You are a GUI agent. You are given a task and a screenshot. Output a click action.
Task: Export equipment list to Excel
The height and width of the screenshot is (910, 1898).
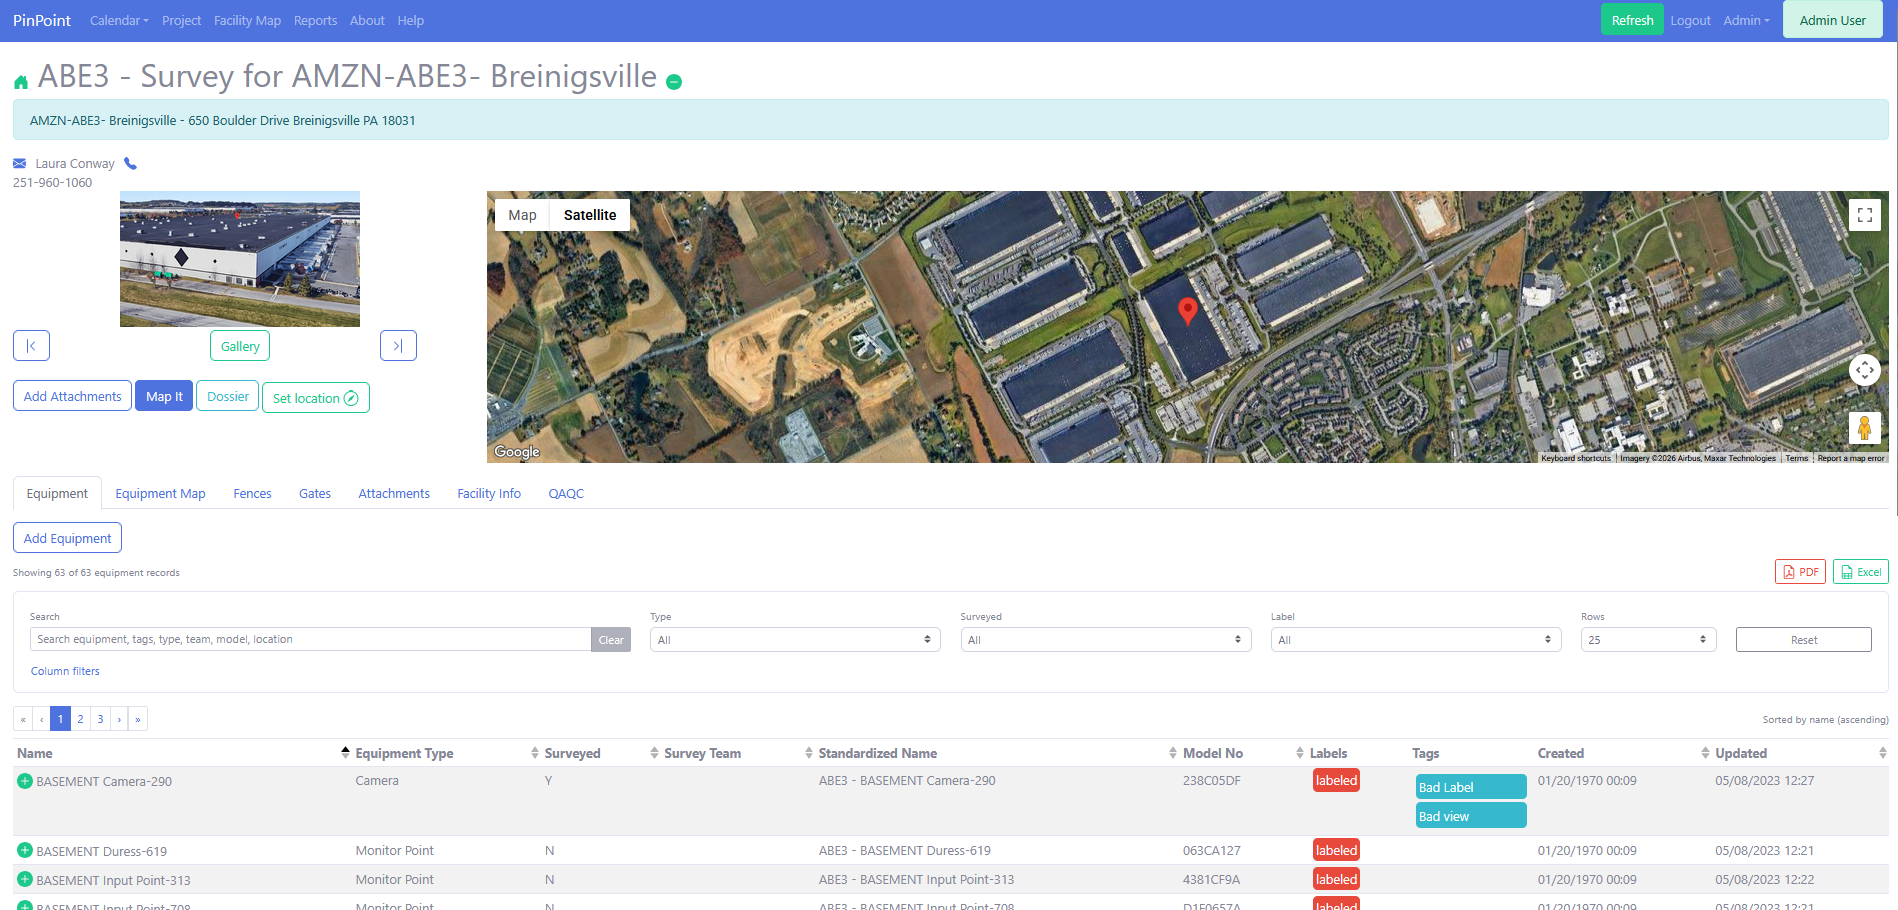pos(1860,572)
